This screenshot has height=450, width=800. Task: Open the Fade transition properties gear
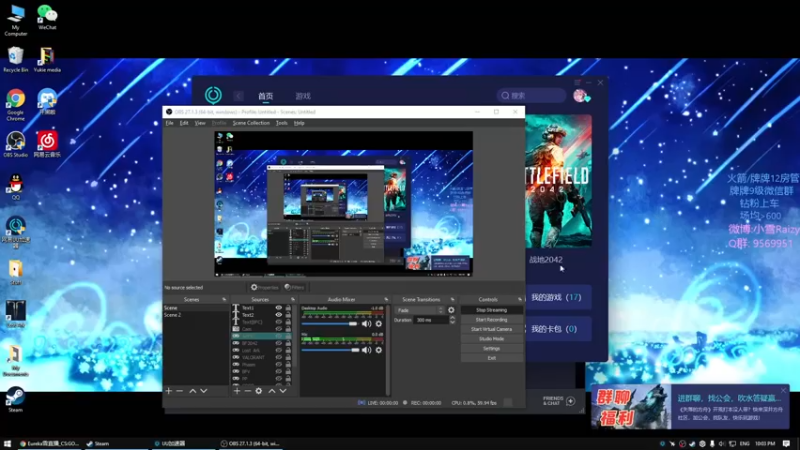coord(451,310)
